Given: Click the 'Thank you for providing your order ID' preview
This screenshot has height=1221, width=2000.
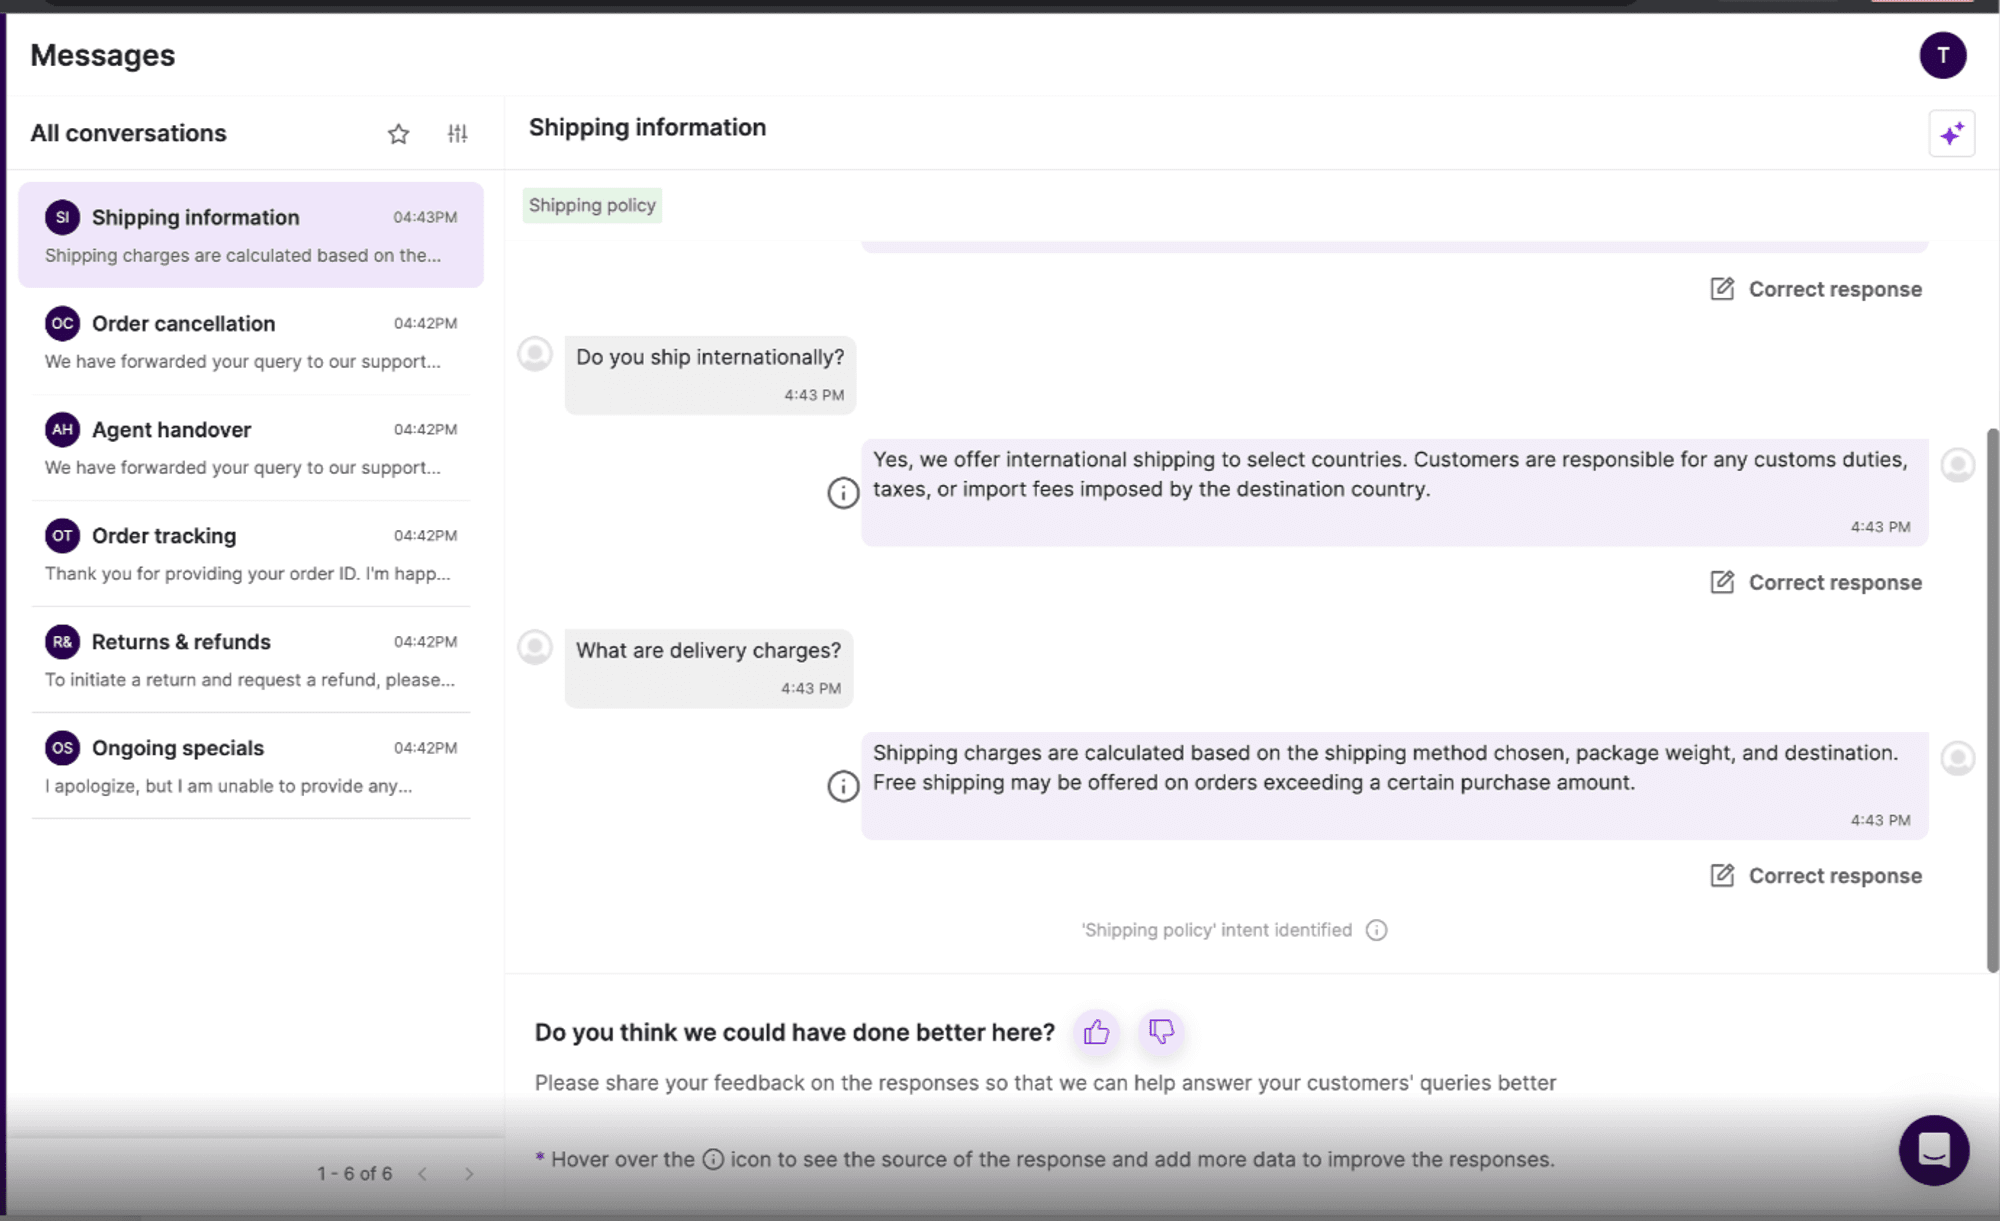Looking at the screenshot, I should point(247,573).
